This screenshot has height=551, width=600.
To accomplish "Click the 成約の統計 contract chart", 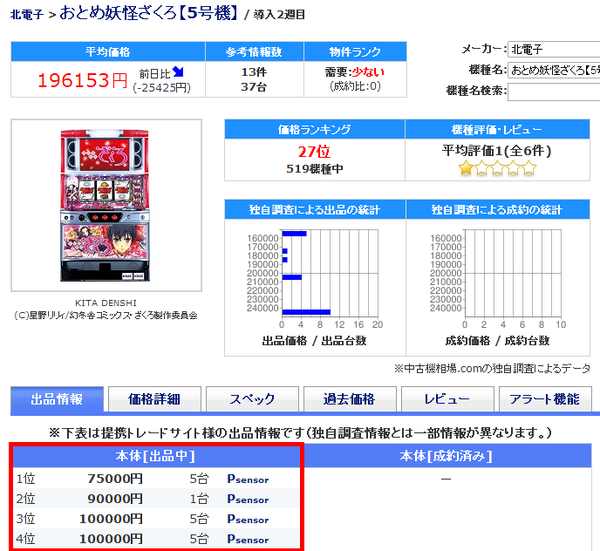I will pos(497,279).
